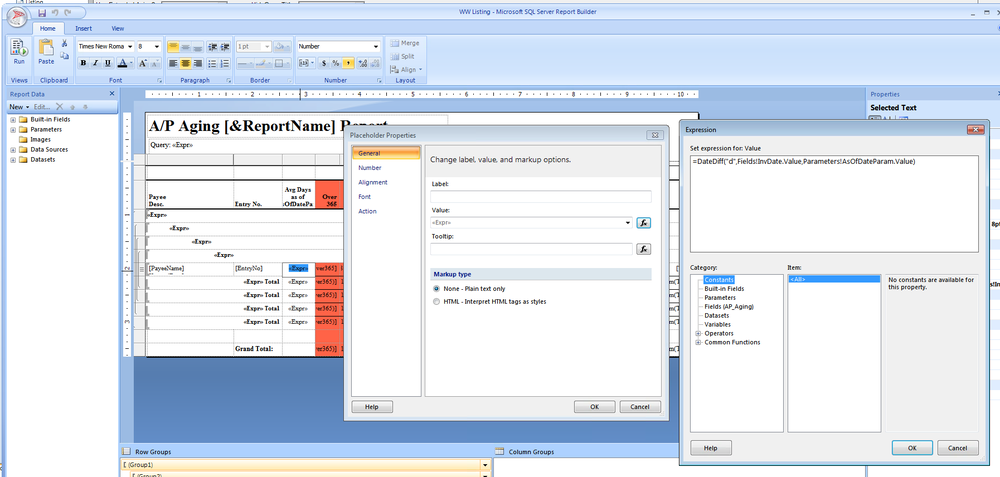
Task: Select Action page in Placeholder Properties
Action: click(x=367, y=211)
